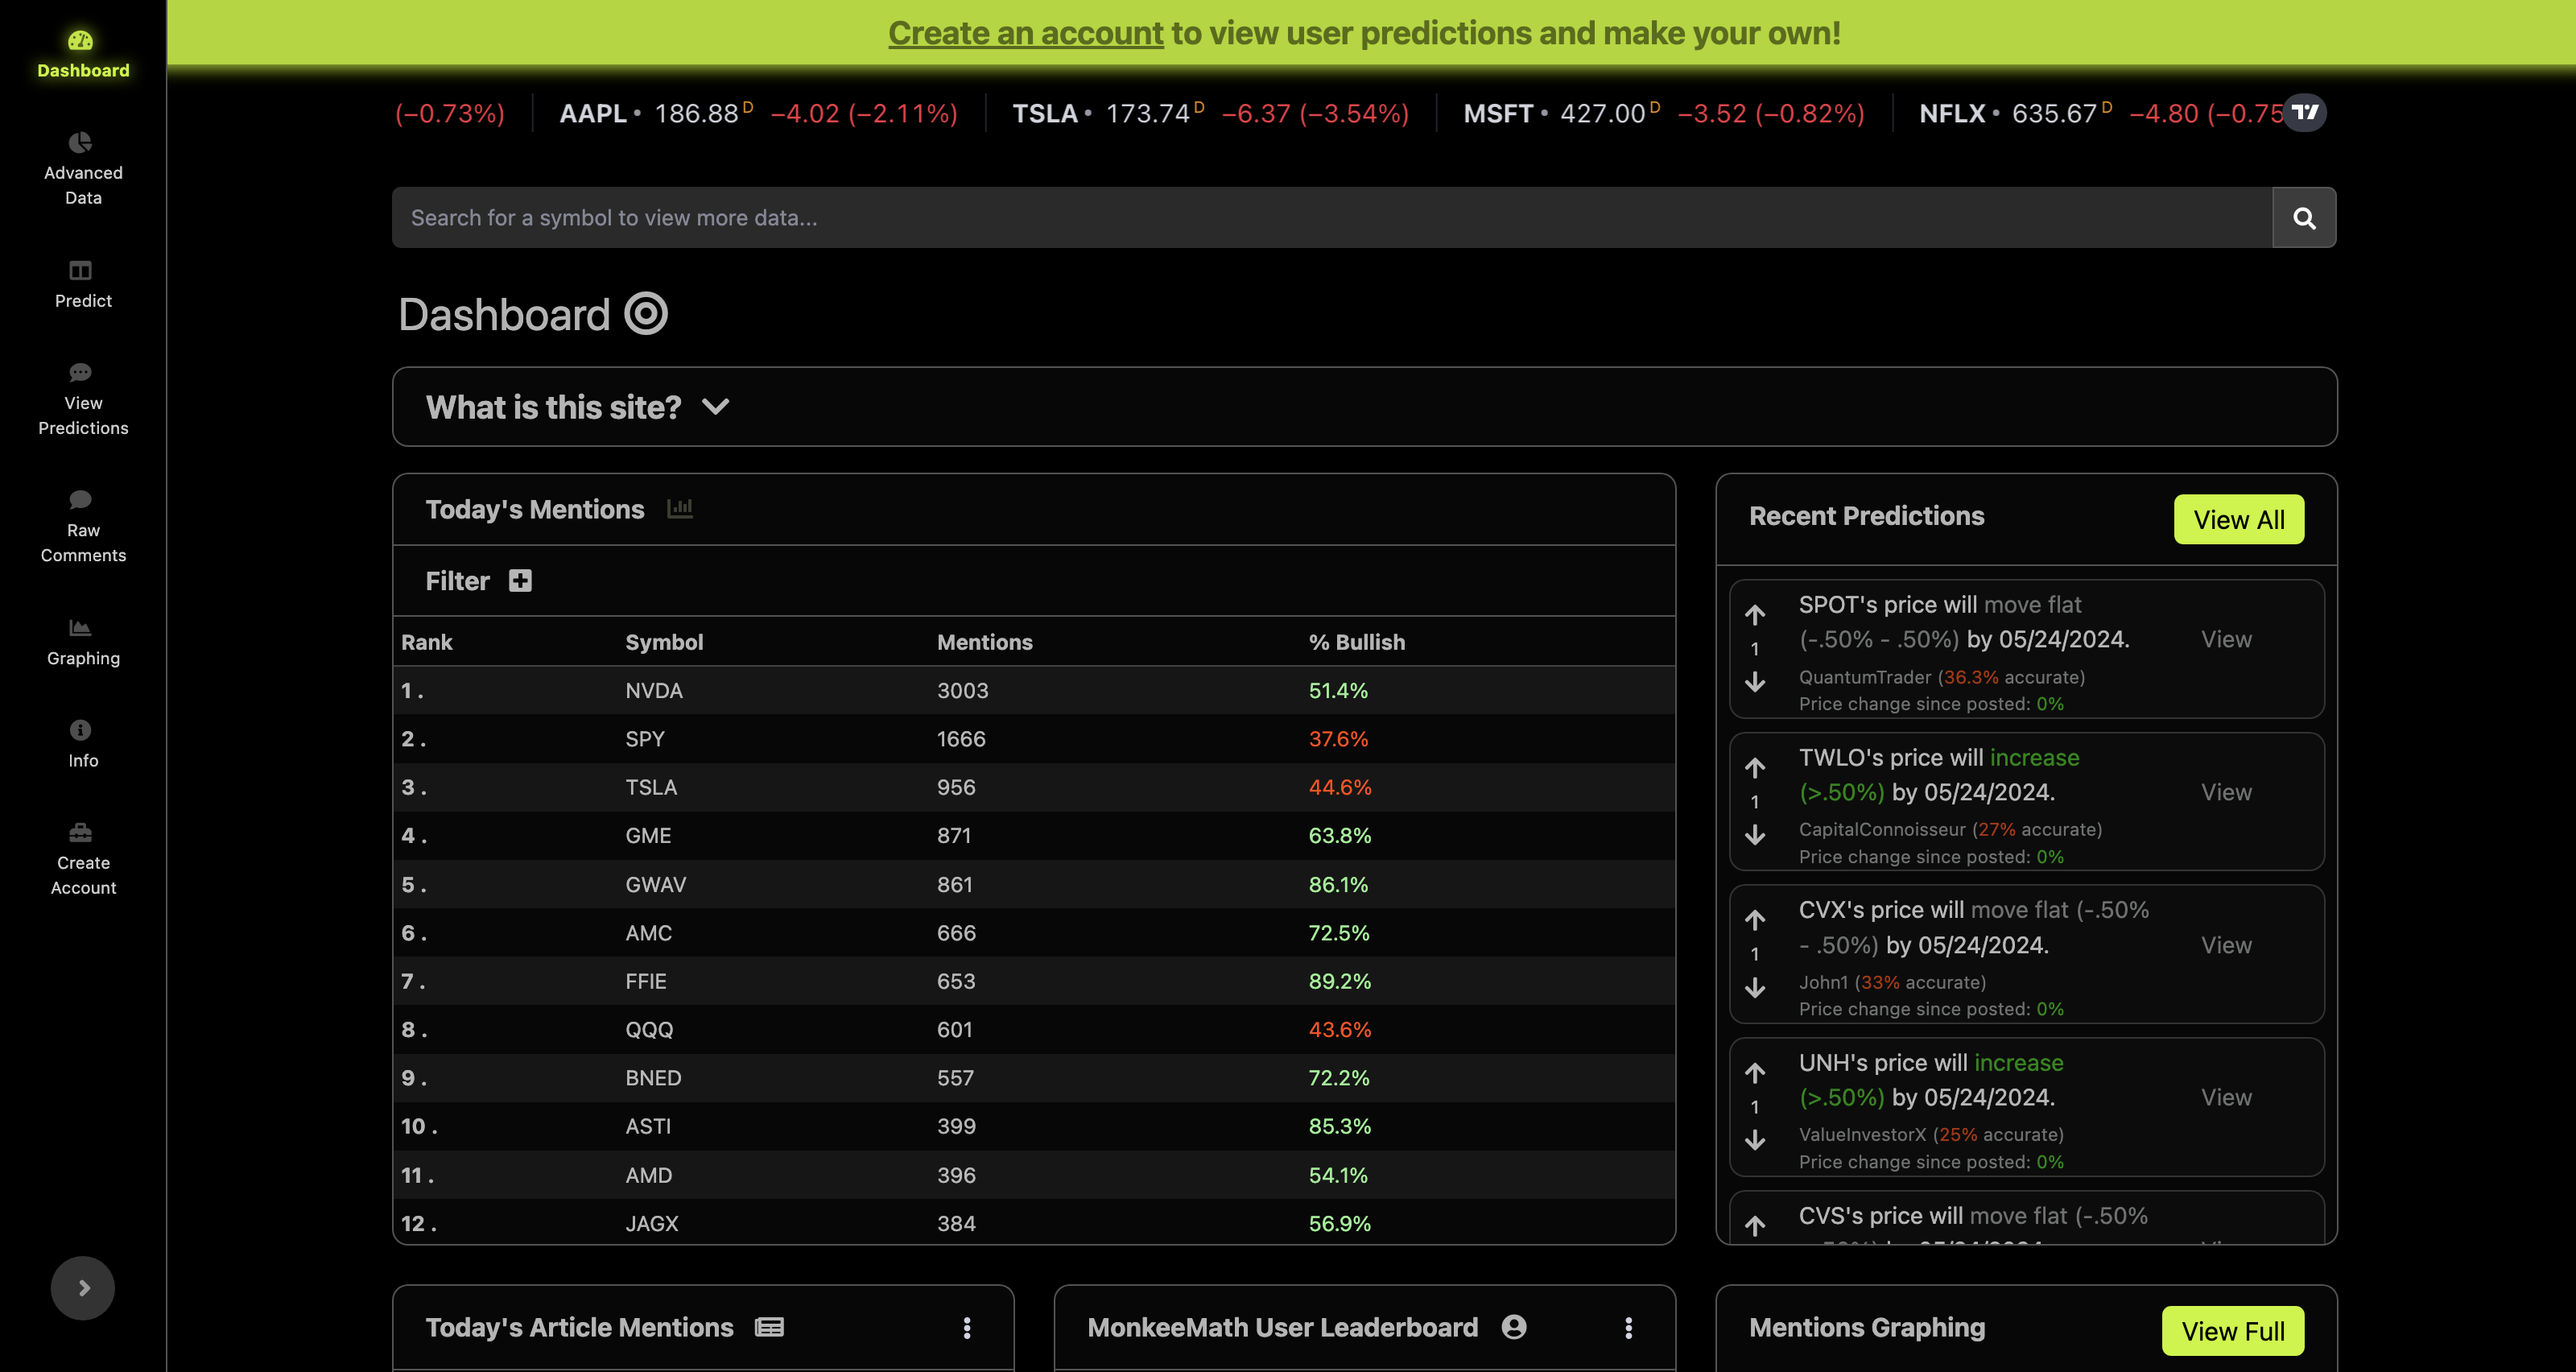Click the newspaper icon by Article Mentions

769,1327
